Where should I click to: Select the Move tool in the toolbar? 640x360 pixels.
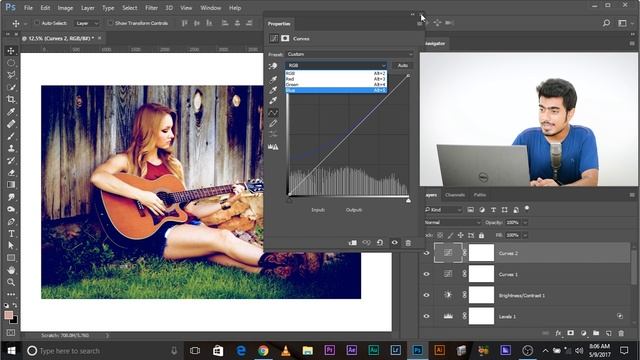pos(11,51)
